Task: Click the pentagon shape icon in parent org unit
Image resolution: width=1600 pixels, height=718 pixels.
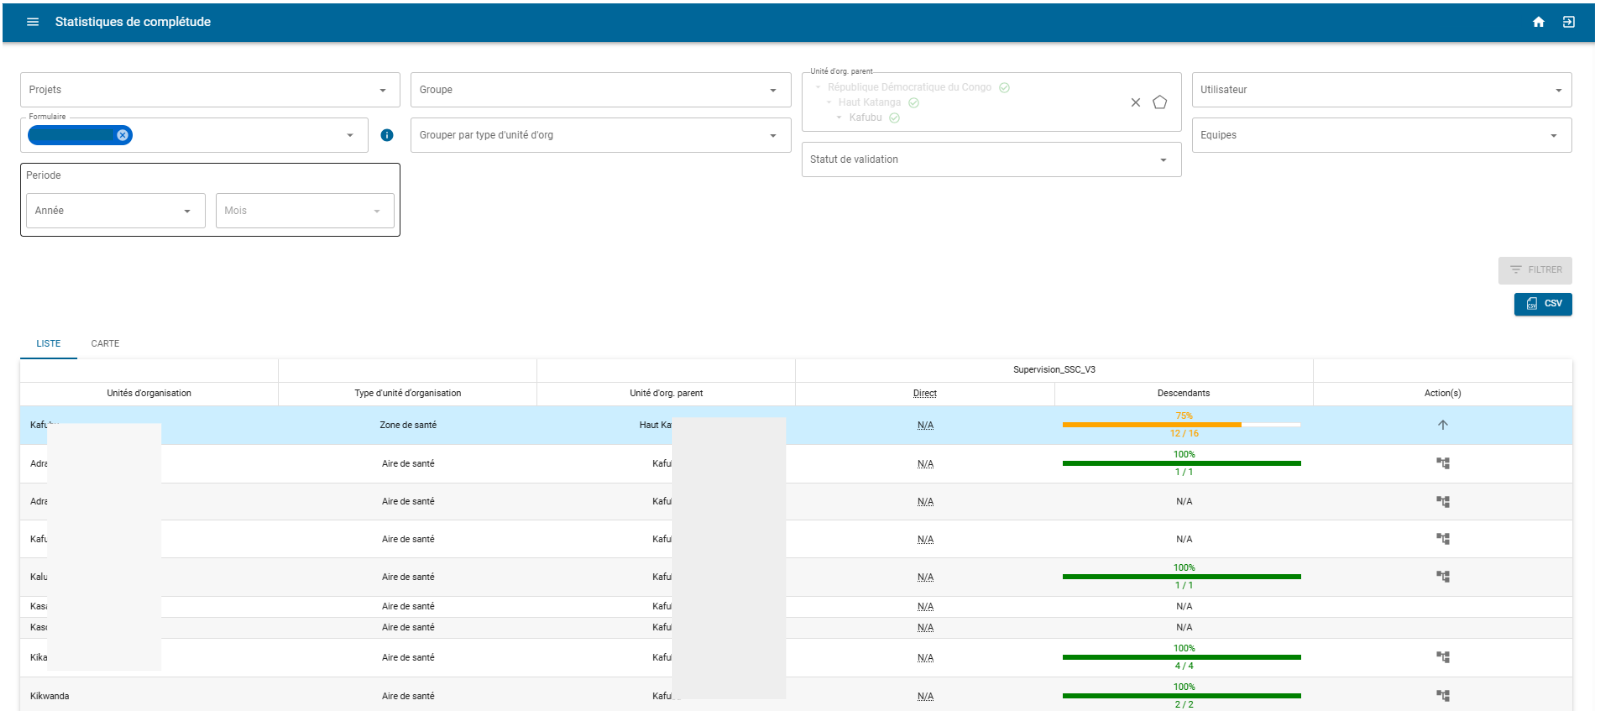Action: (x=1160, y=102)
